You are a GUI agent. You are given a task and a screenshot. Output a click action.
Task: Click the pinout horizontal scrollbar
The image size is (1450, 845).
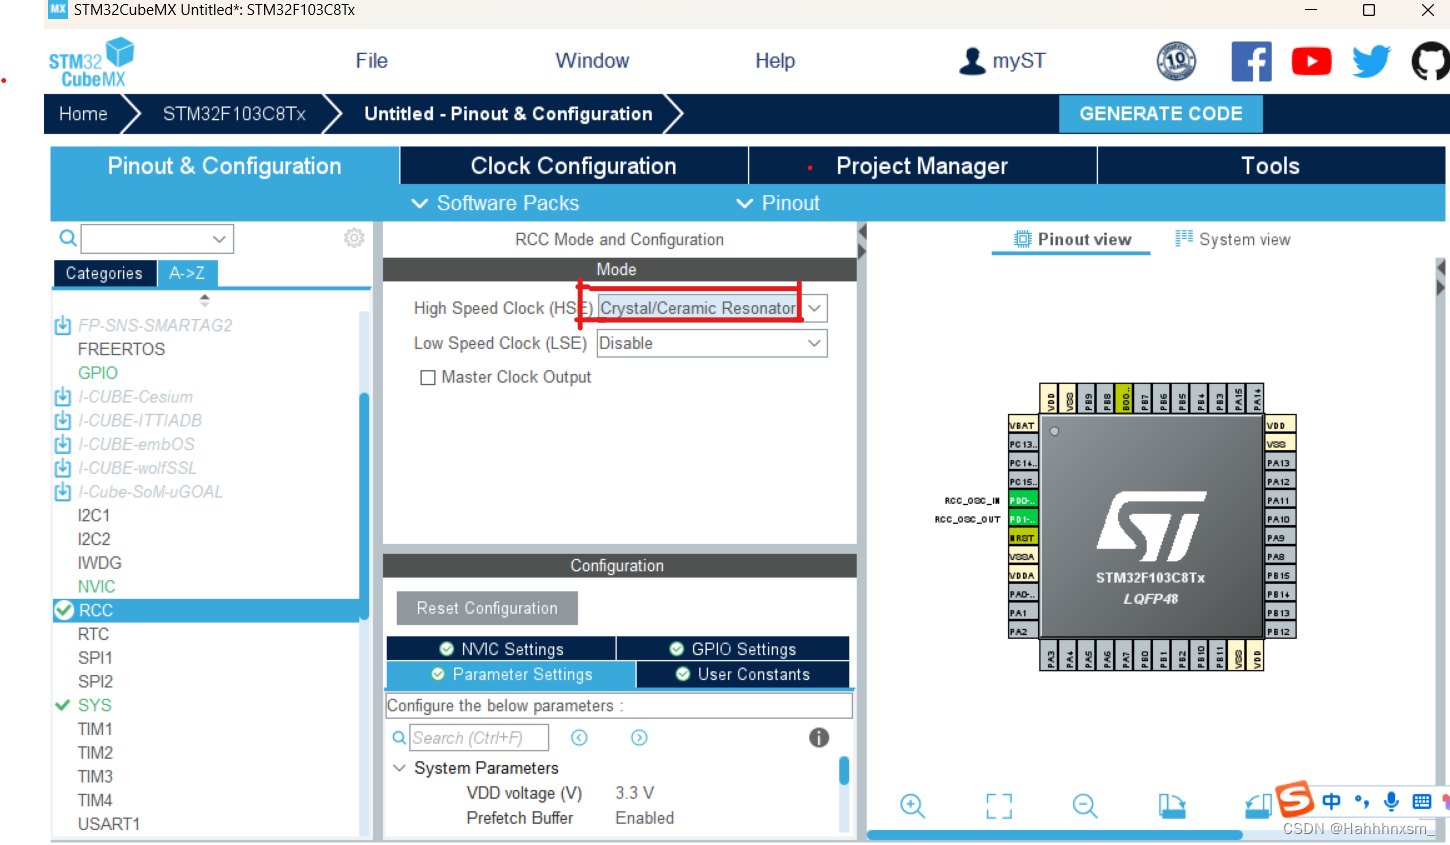pos(1055,835)
